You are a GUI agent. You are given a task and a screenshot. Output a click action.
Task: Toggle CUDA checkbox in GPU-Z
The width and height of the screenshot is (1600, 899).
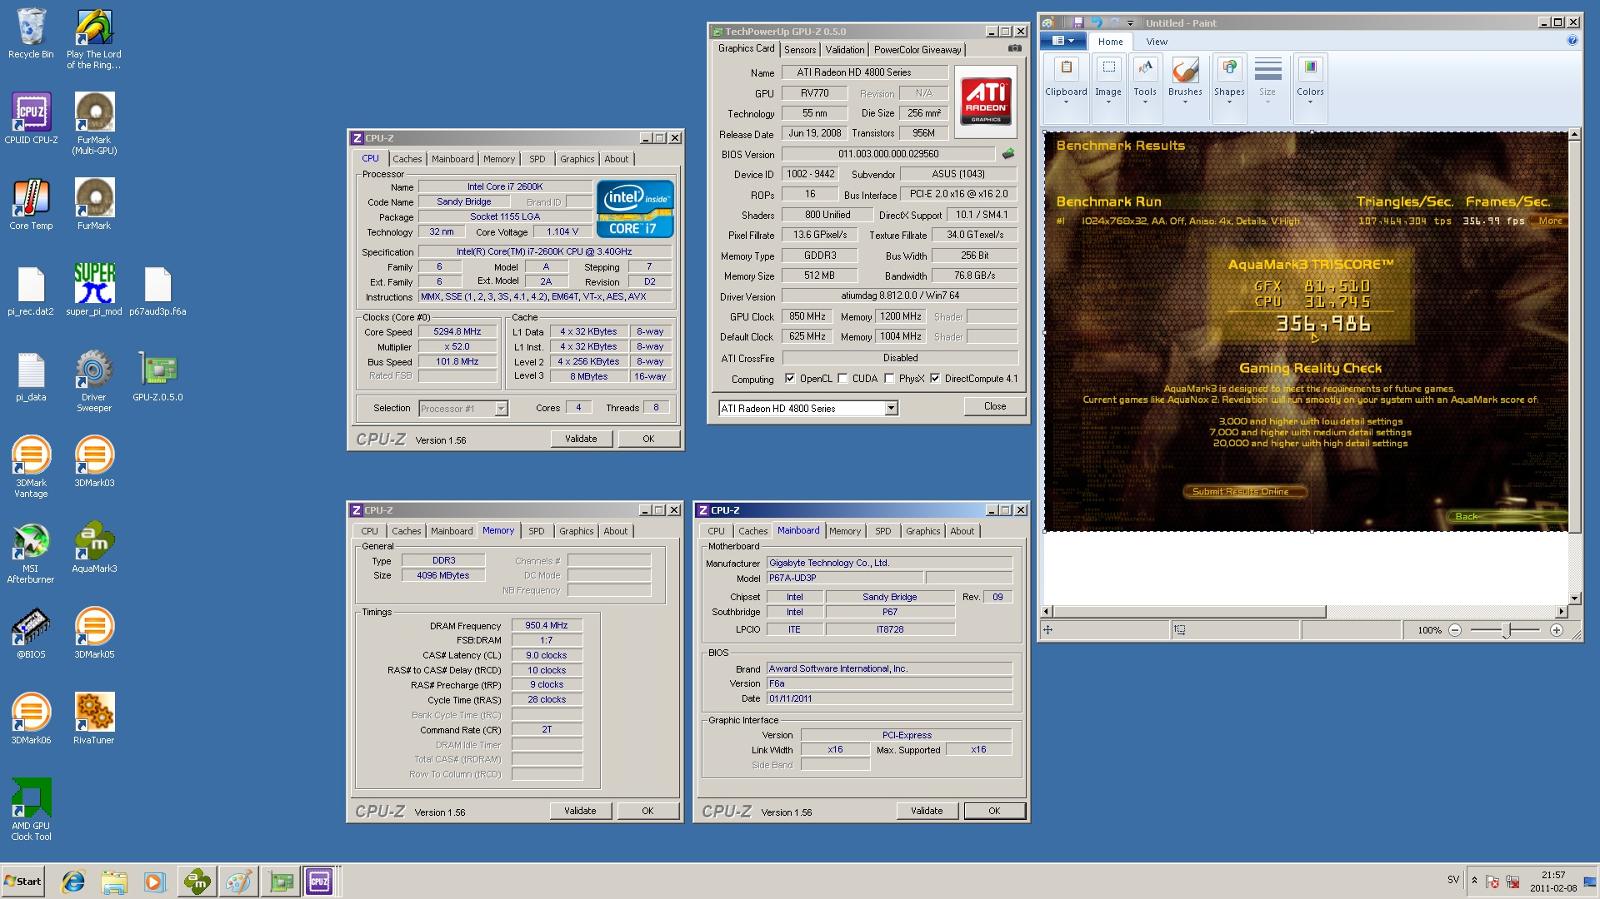pos(842,378)
